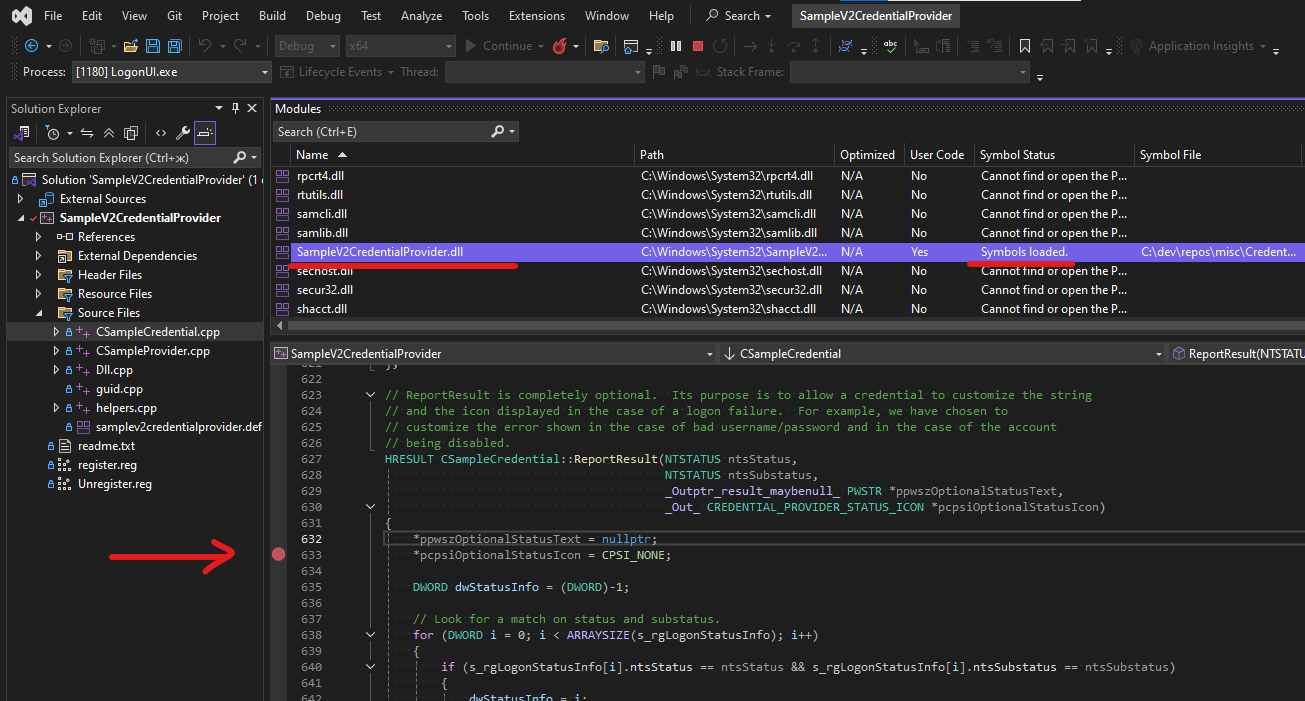Click the Modules search input field
1305x701 pixels.
pyautogui.click(x=380, y=132)
